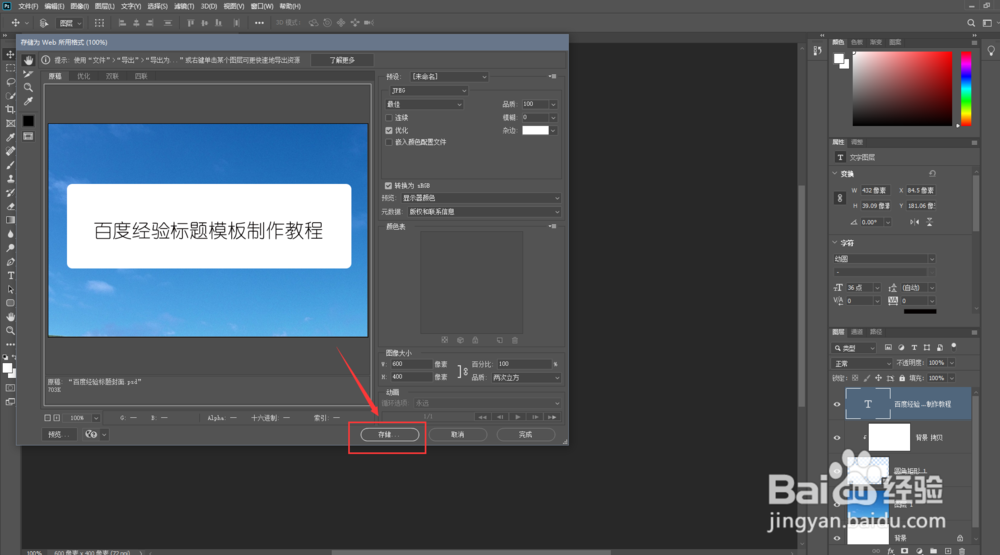Open the 两次立方 resample quality dropdown
Screen dimensions: 1000x555
click(526, 378)
